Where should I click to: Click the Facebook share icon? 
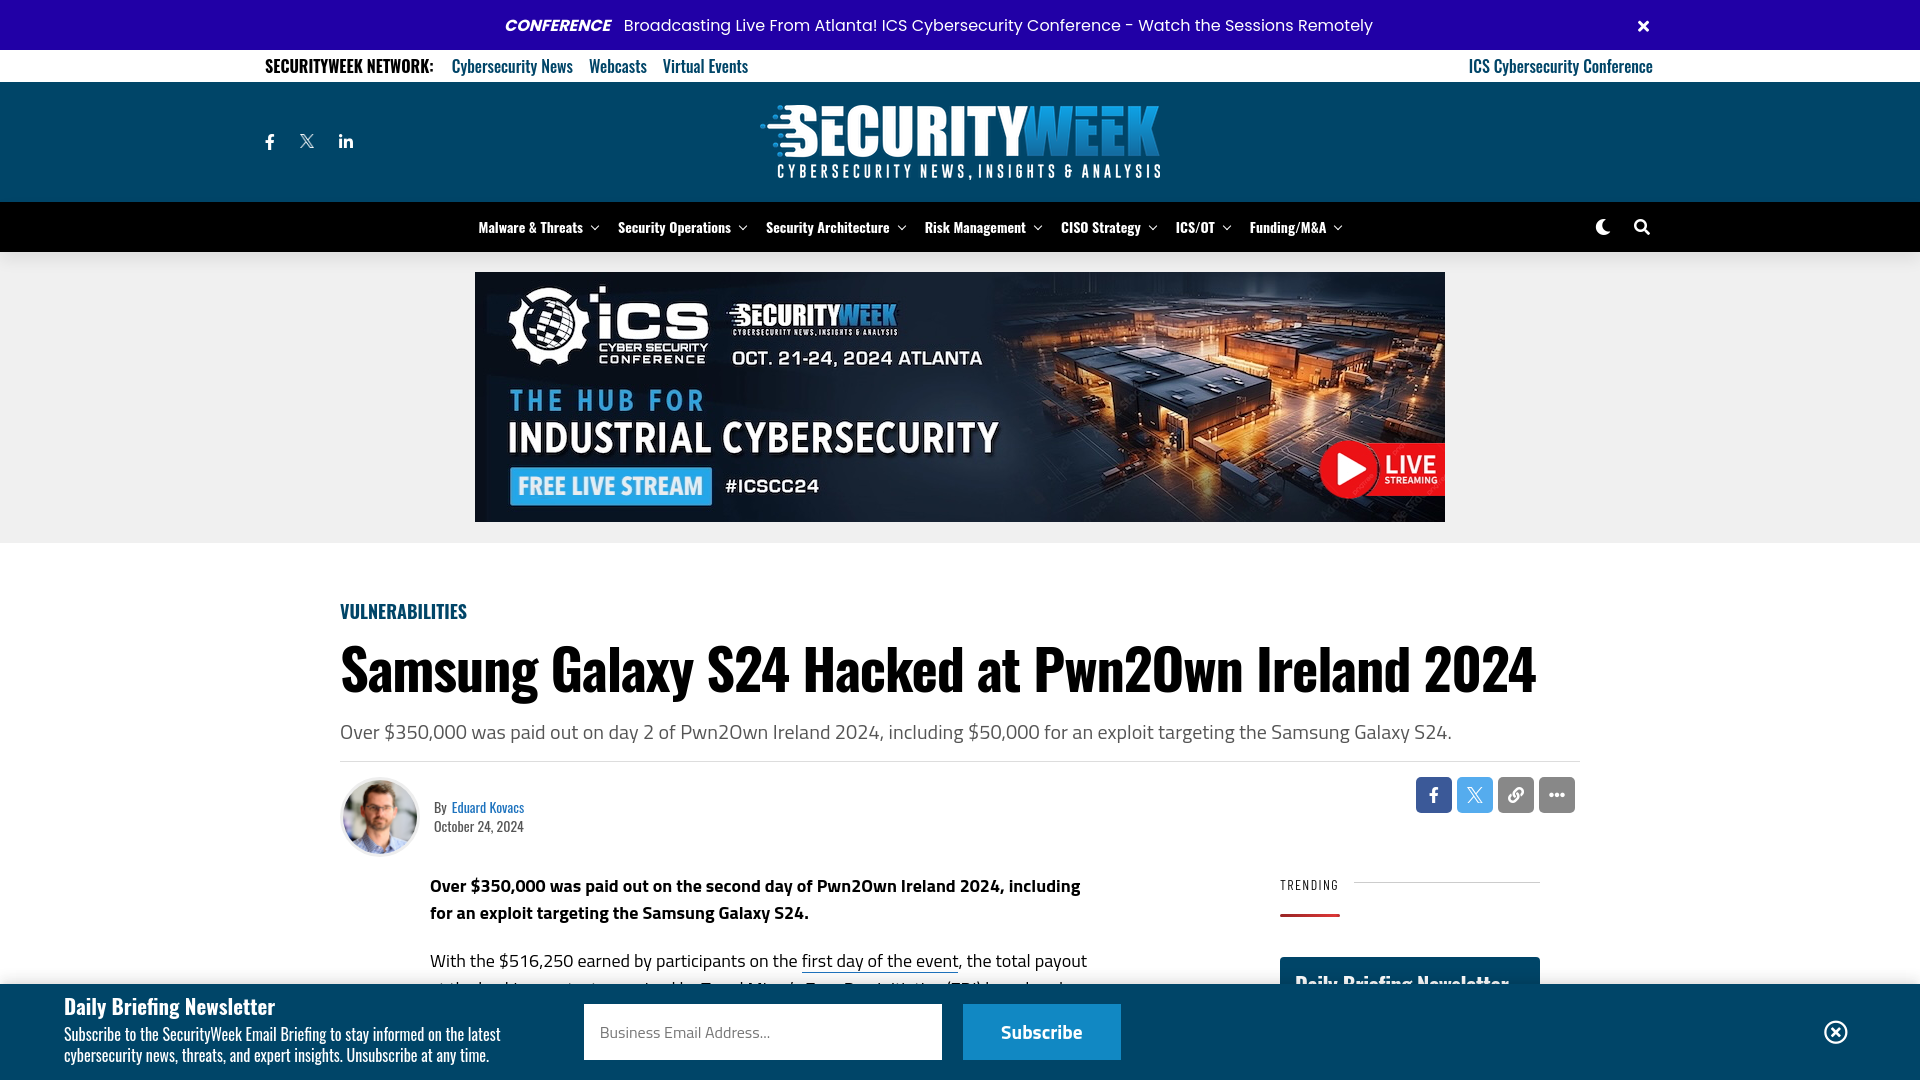pos(1433,794)
